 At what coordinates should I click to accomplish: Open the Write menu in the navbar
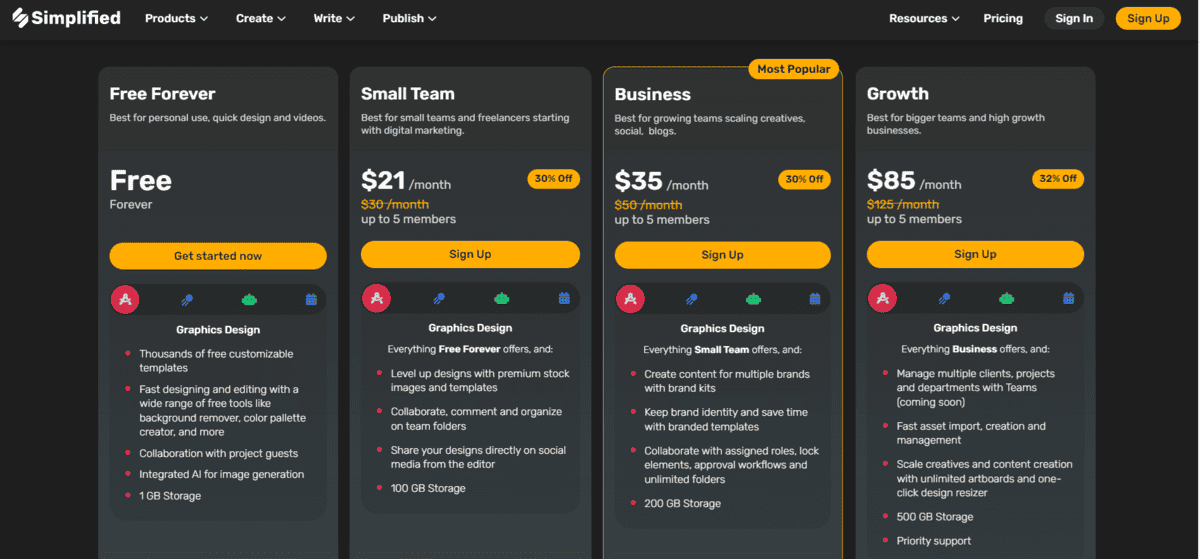coord(334,18)
